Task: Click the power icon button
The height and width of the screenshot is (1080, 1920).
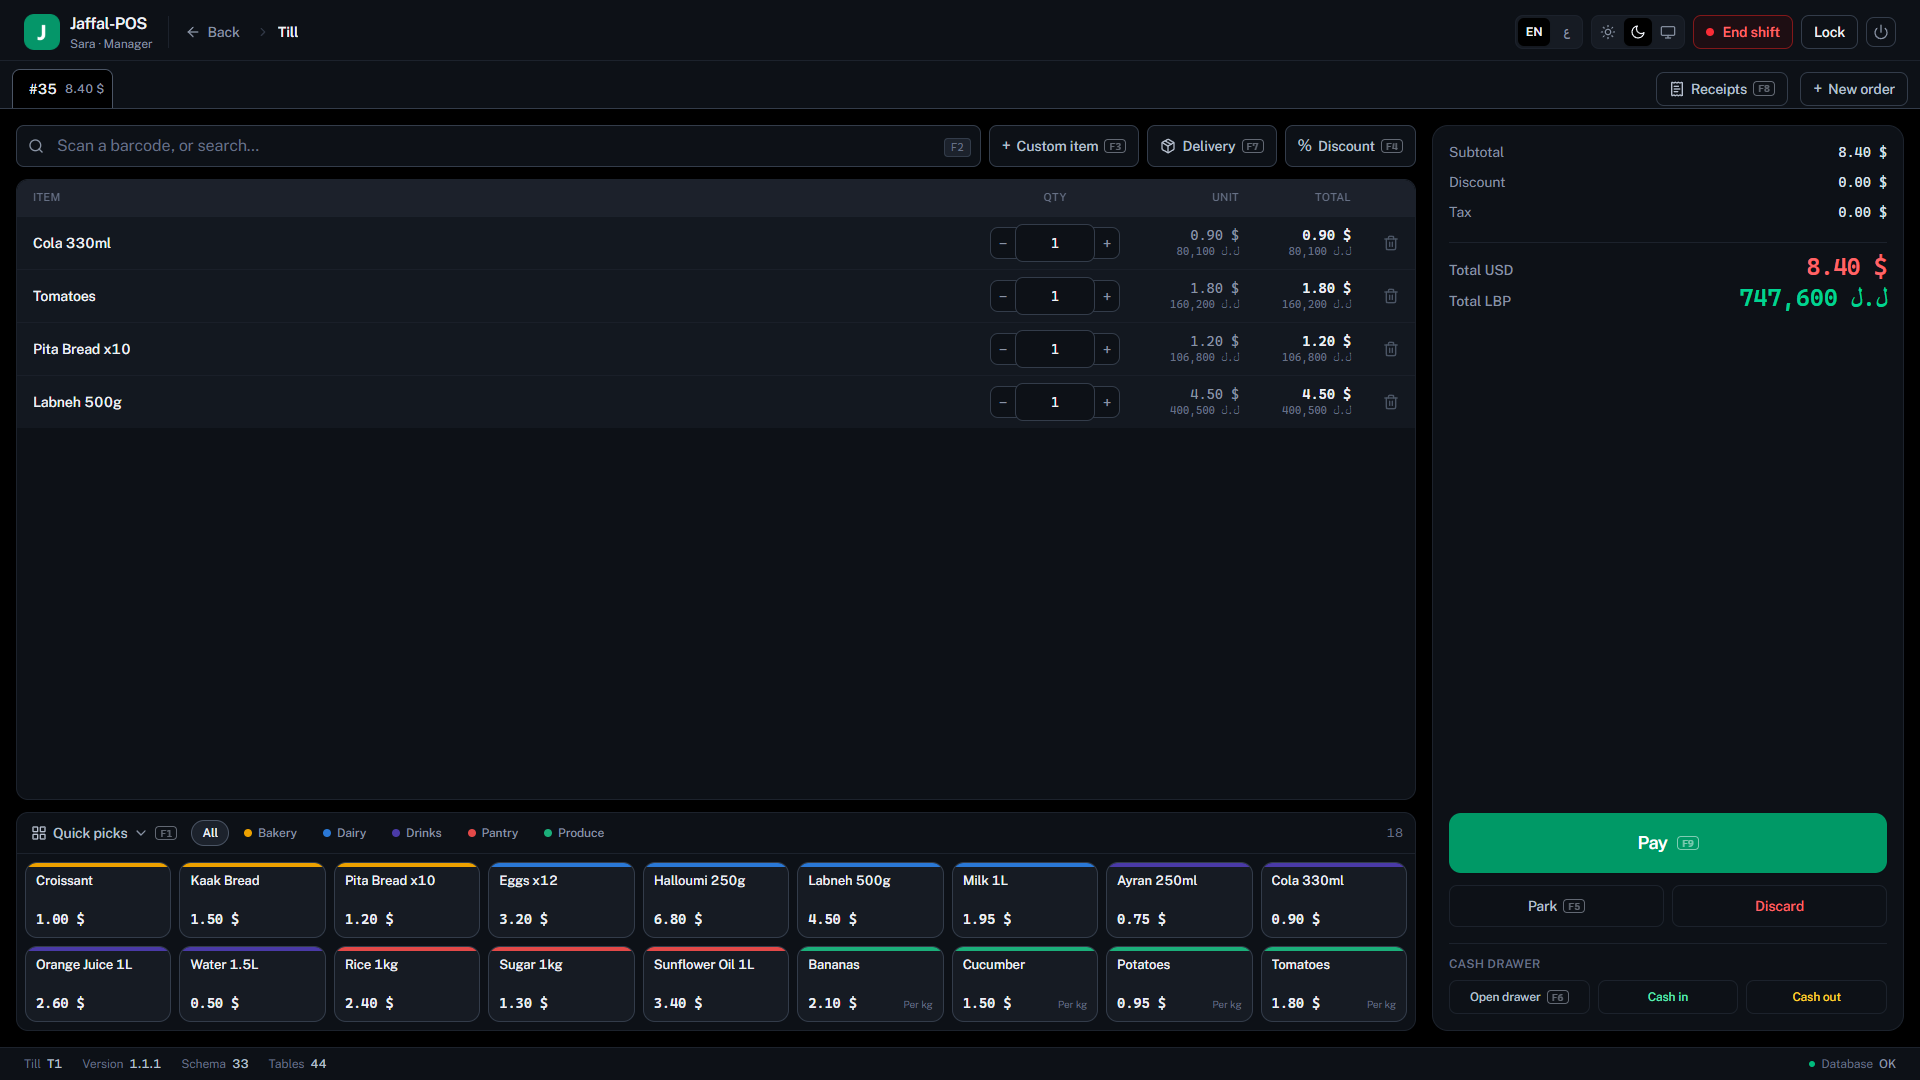Action: 1881,32
